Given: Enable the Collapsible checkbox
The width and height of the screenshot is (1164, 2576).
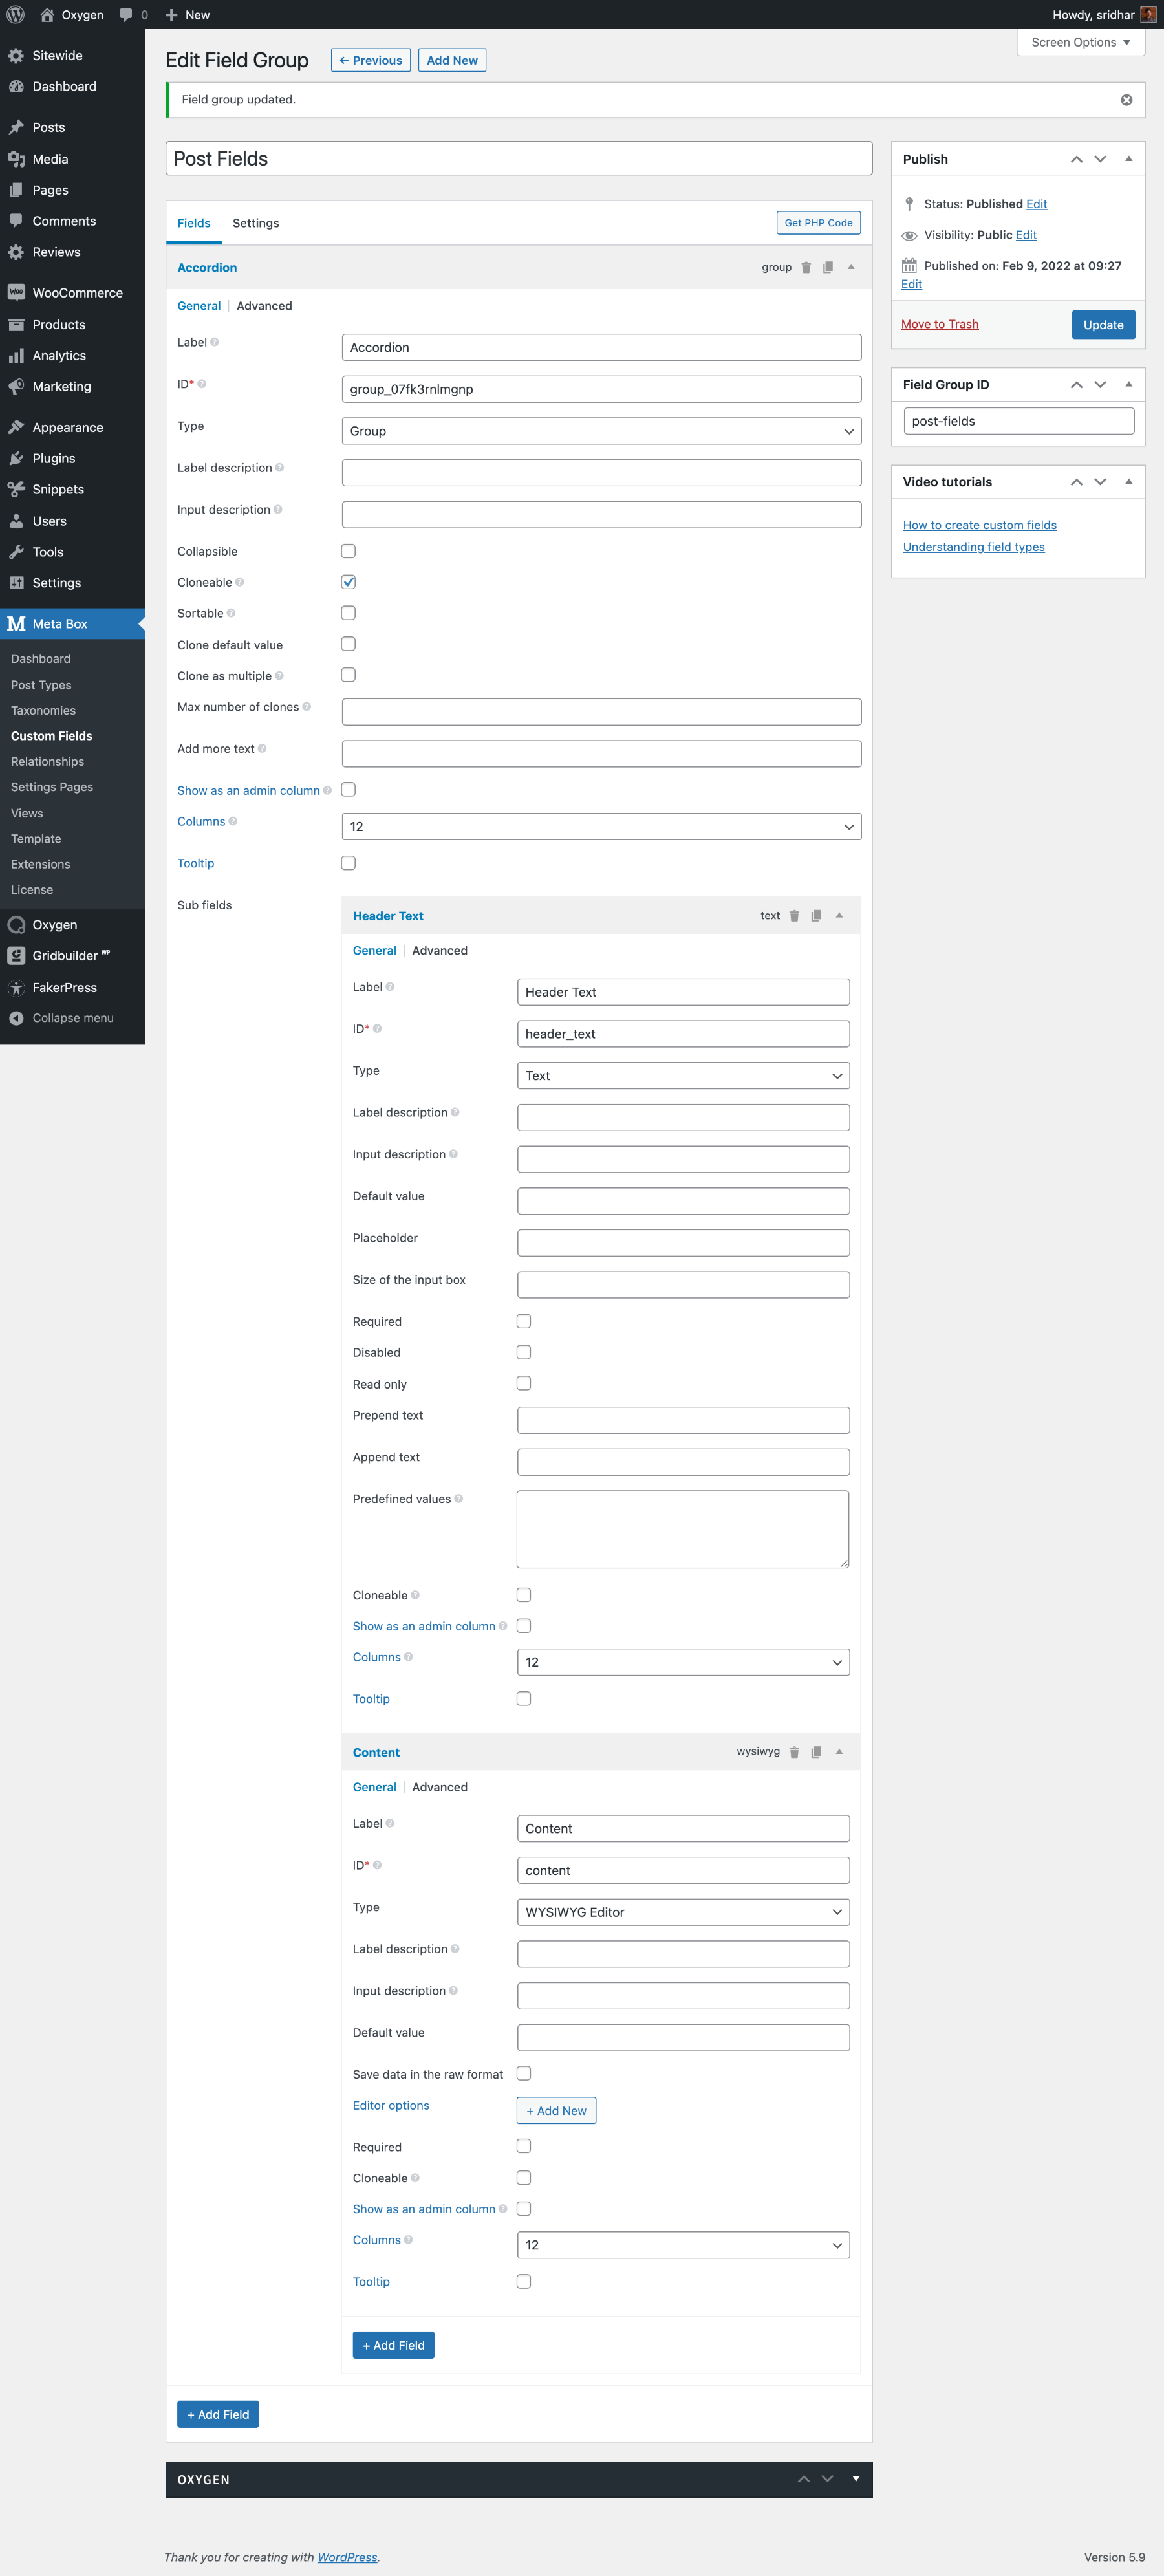Looking at the screenshot, I should 348,551.
